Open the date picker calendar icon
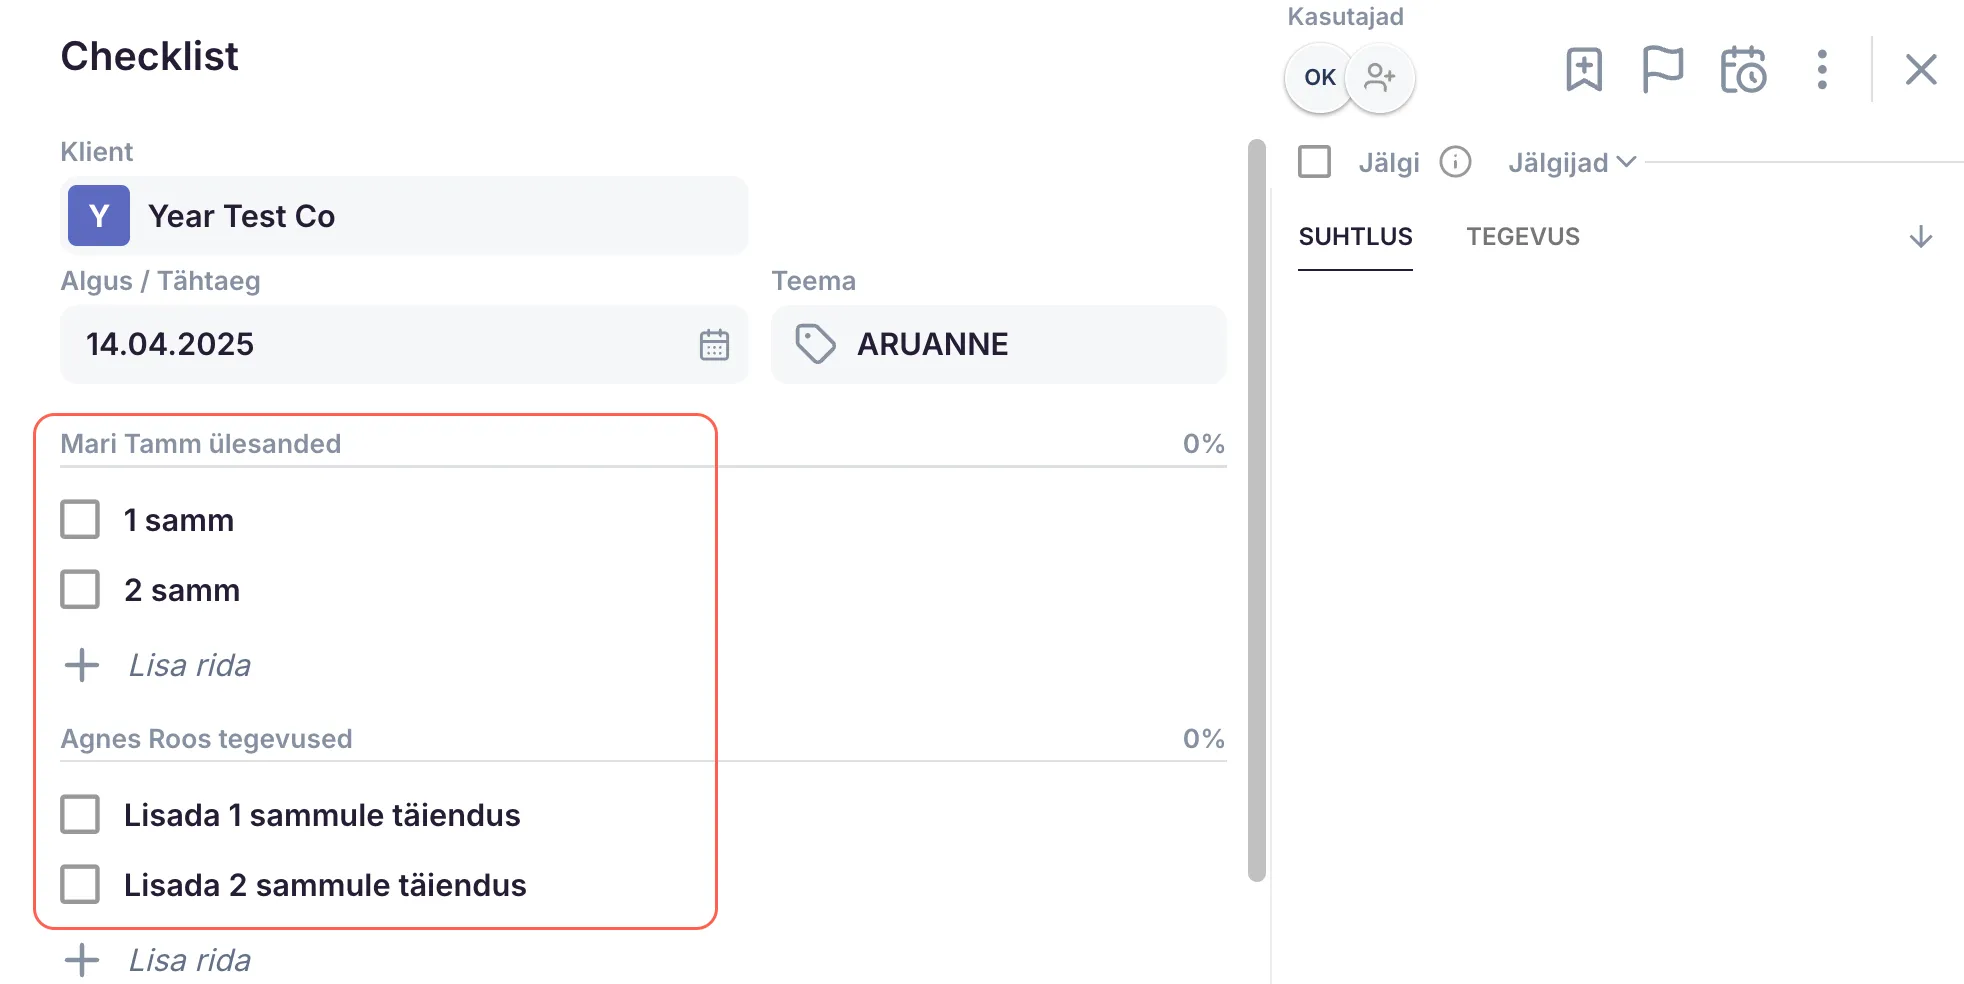This screenshot has width=1964, height=984. [x=714, y=345]
